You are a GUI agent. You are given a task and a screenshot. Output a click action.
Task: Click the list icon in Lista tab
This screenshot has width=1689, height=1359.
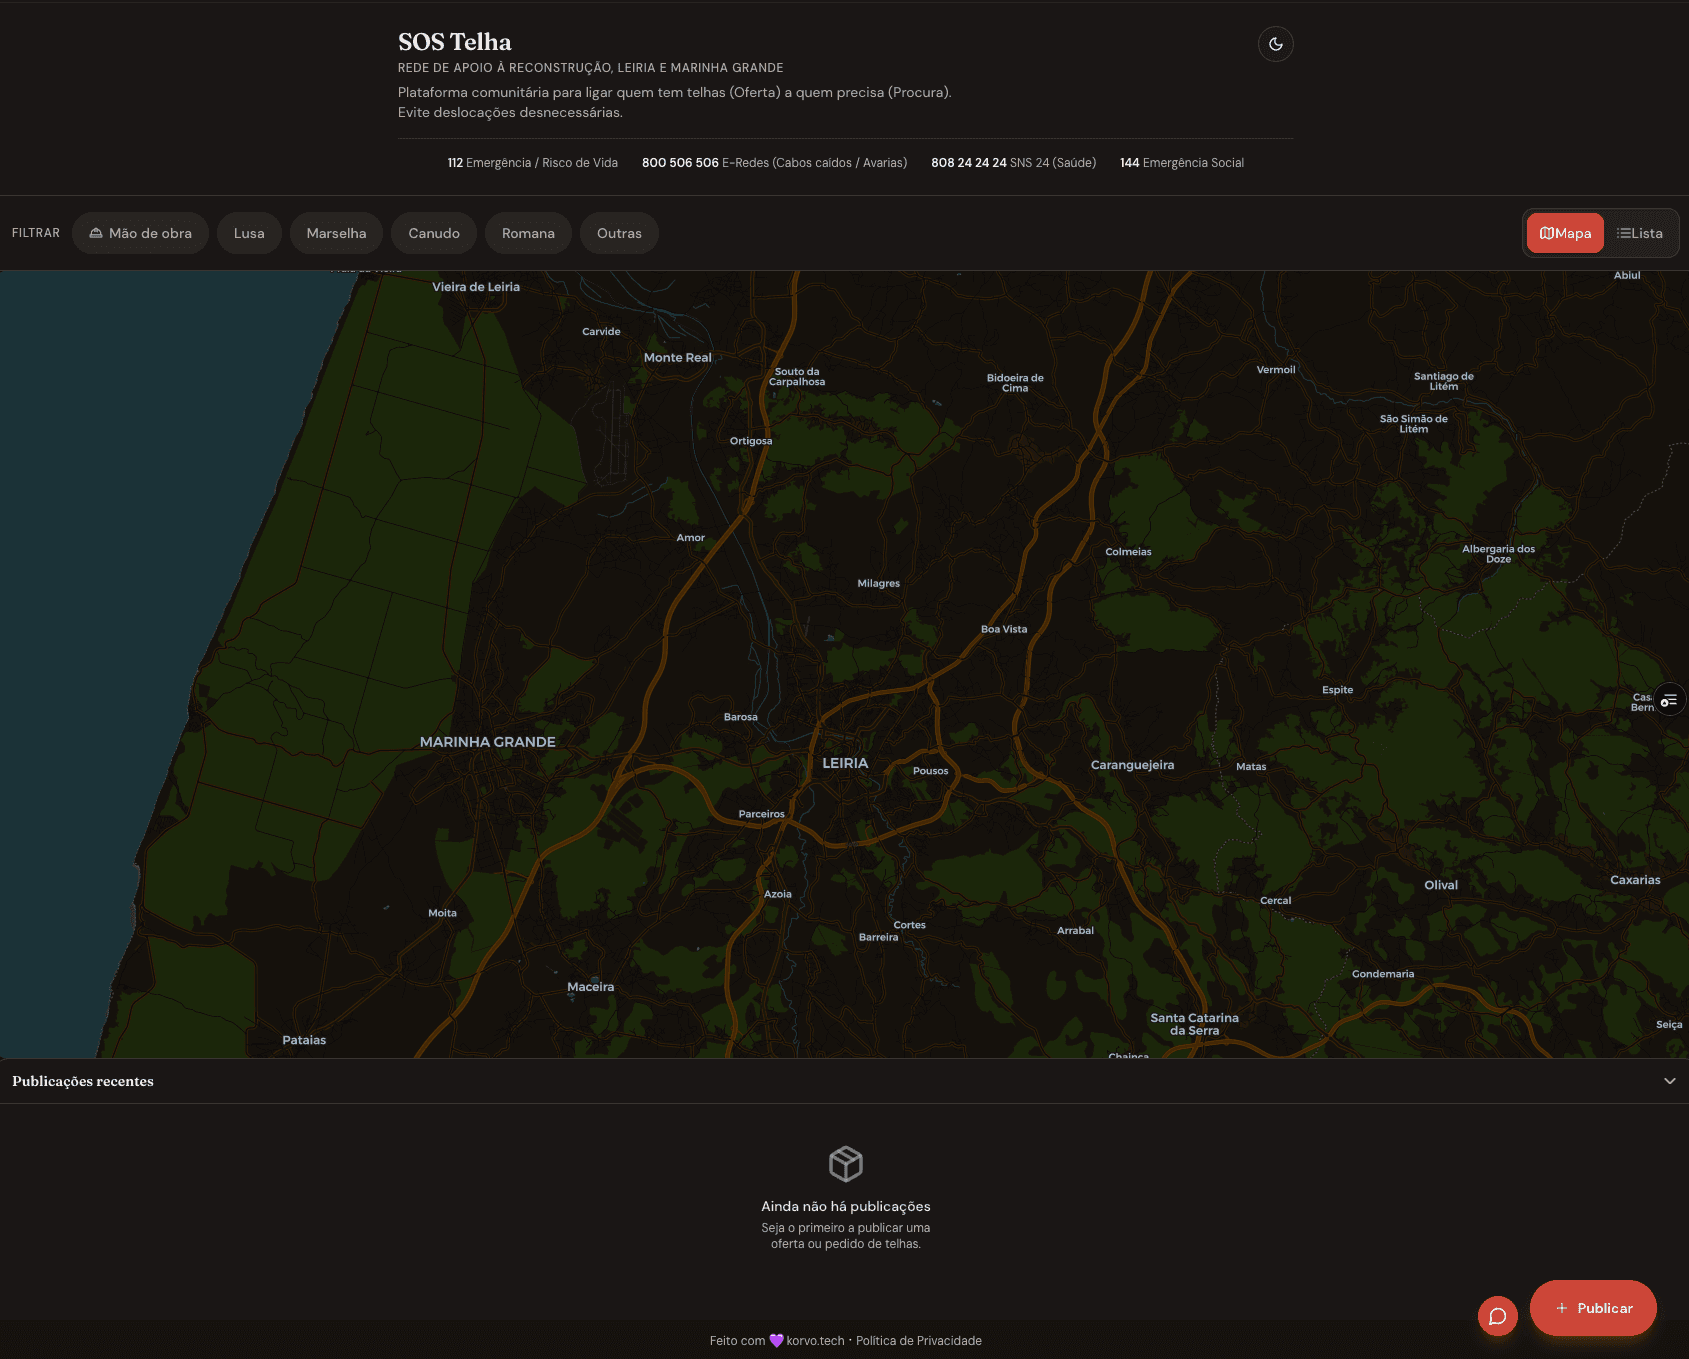tap(1623, 233)
